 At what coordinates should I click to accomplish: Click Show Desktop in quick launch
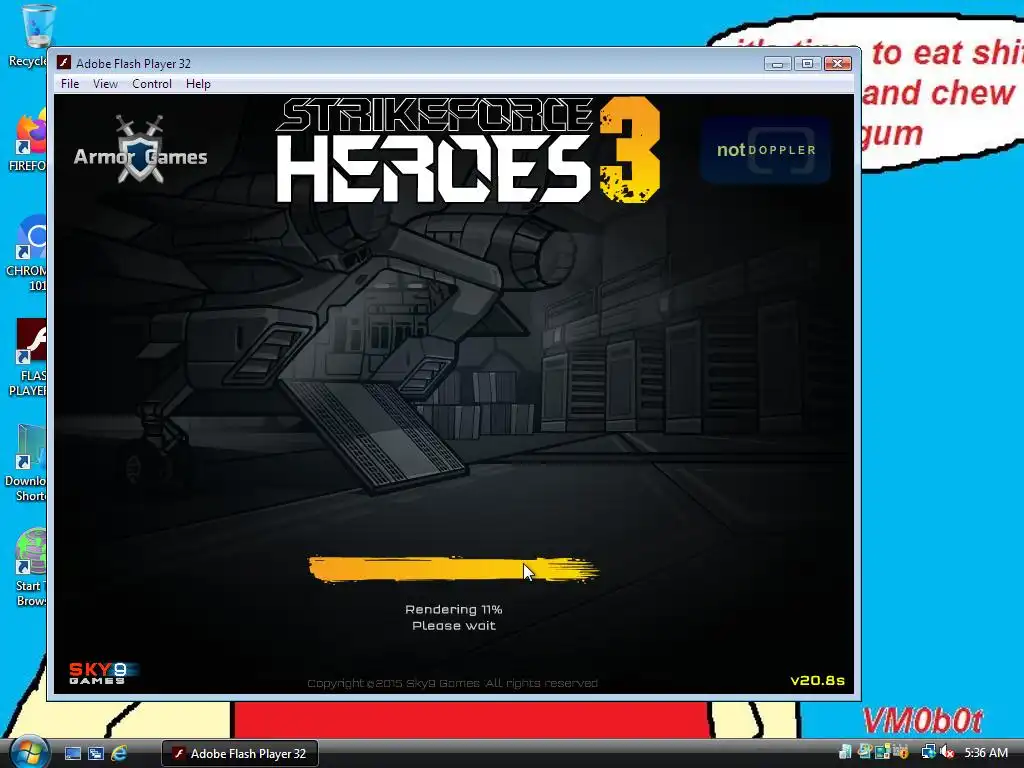pyautogui.click(x=72, y=754)
